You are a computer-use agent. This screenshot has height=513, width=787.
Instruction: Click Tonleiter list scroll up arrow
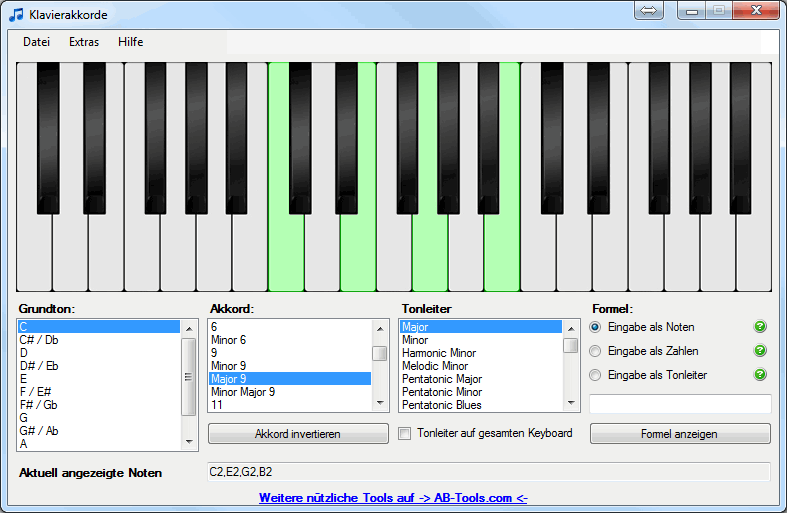571,329
